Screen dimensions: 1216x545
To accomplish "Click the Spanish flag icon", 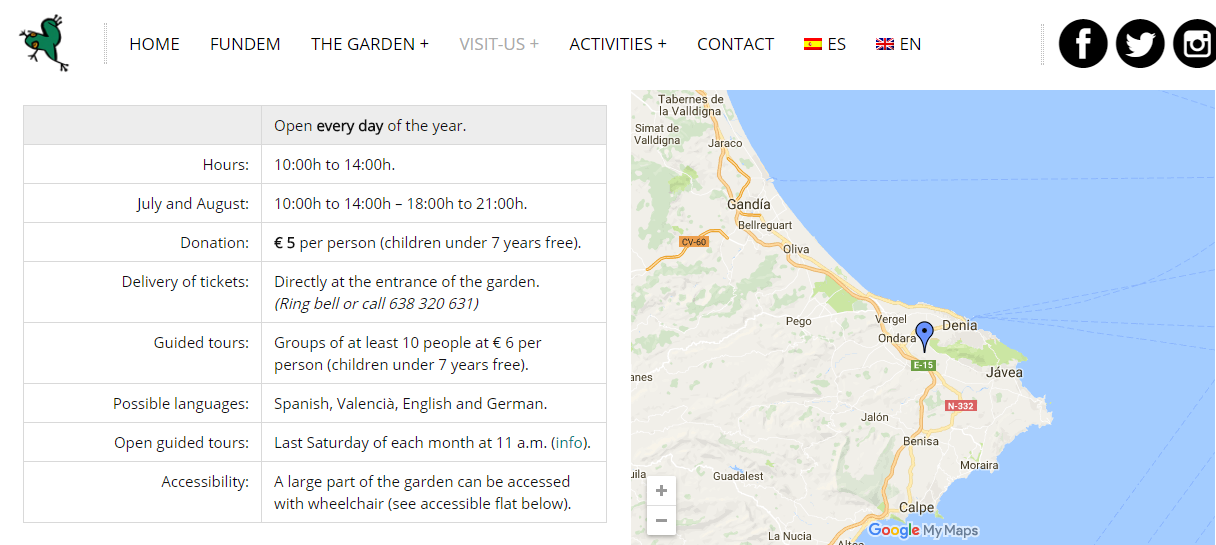I will tap(813, 44).
